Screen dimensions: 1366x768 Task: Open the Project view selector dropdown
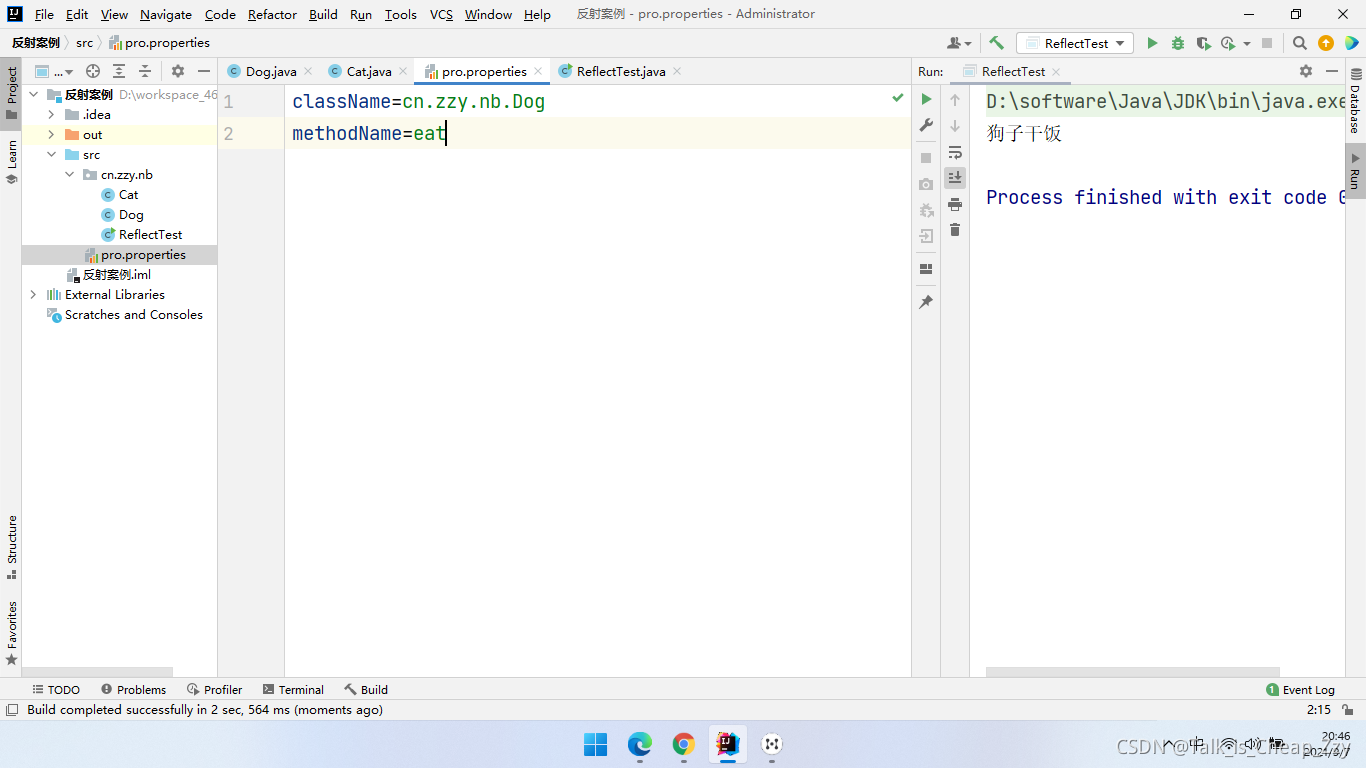coord(55,71)
